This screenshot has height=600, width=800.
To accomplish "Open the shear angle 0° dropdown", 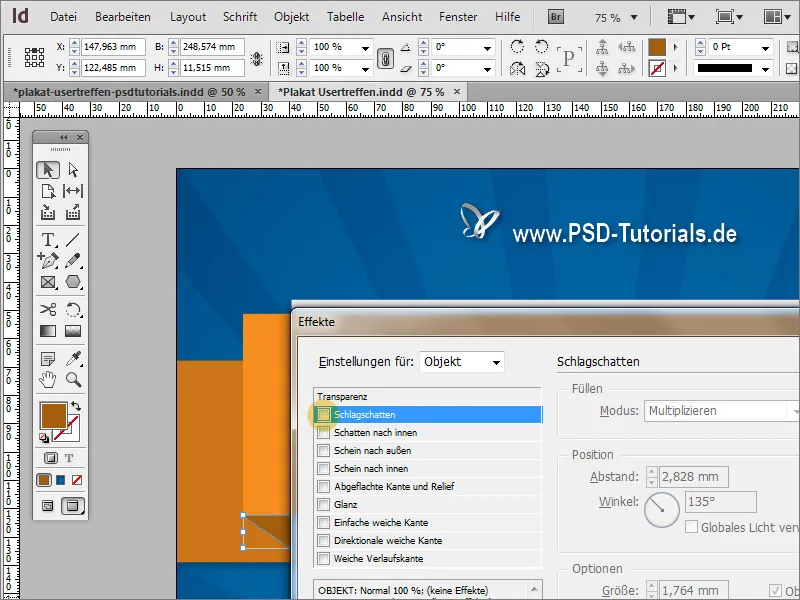I will (x=487, y=69).
